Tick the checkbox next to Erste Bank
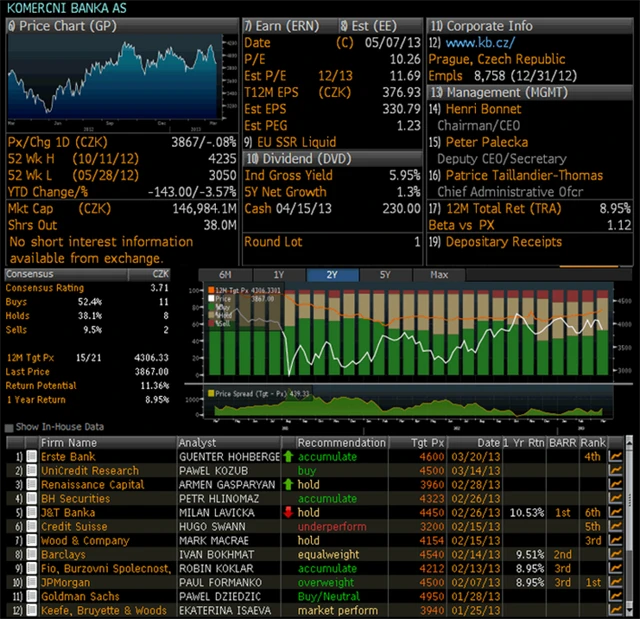Screen dimensions: 640x619 point(30,457)
